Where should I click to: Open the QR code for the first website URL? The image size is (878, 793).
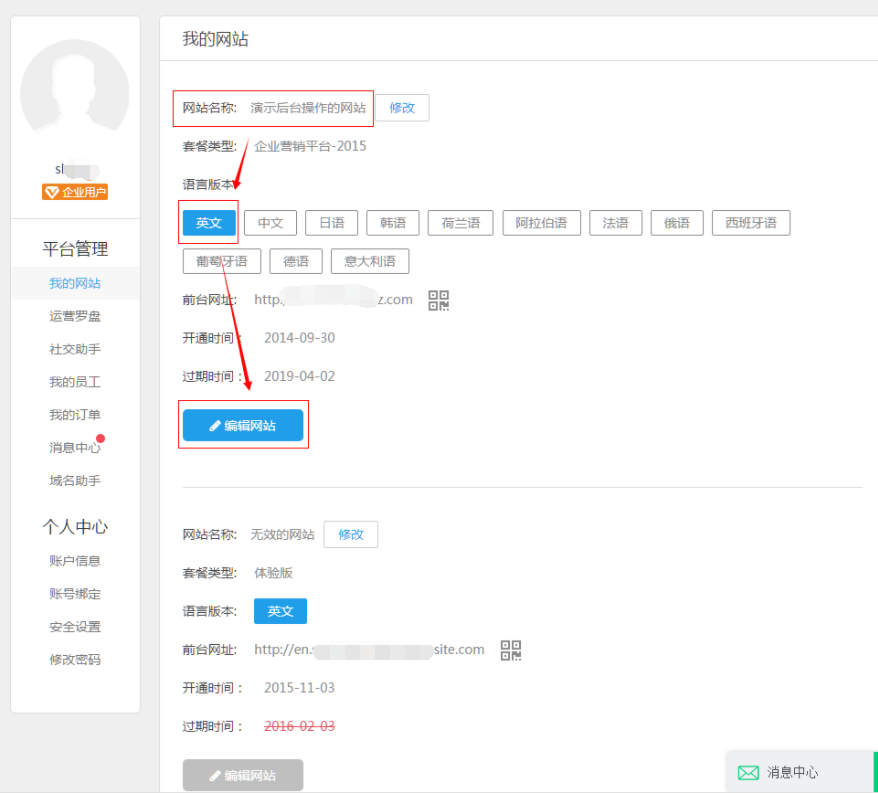click(x=438, y=299)
